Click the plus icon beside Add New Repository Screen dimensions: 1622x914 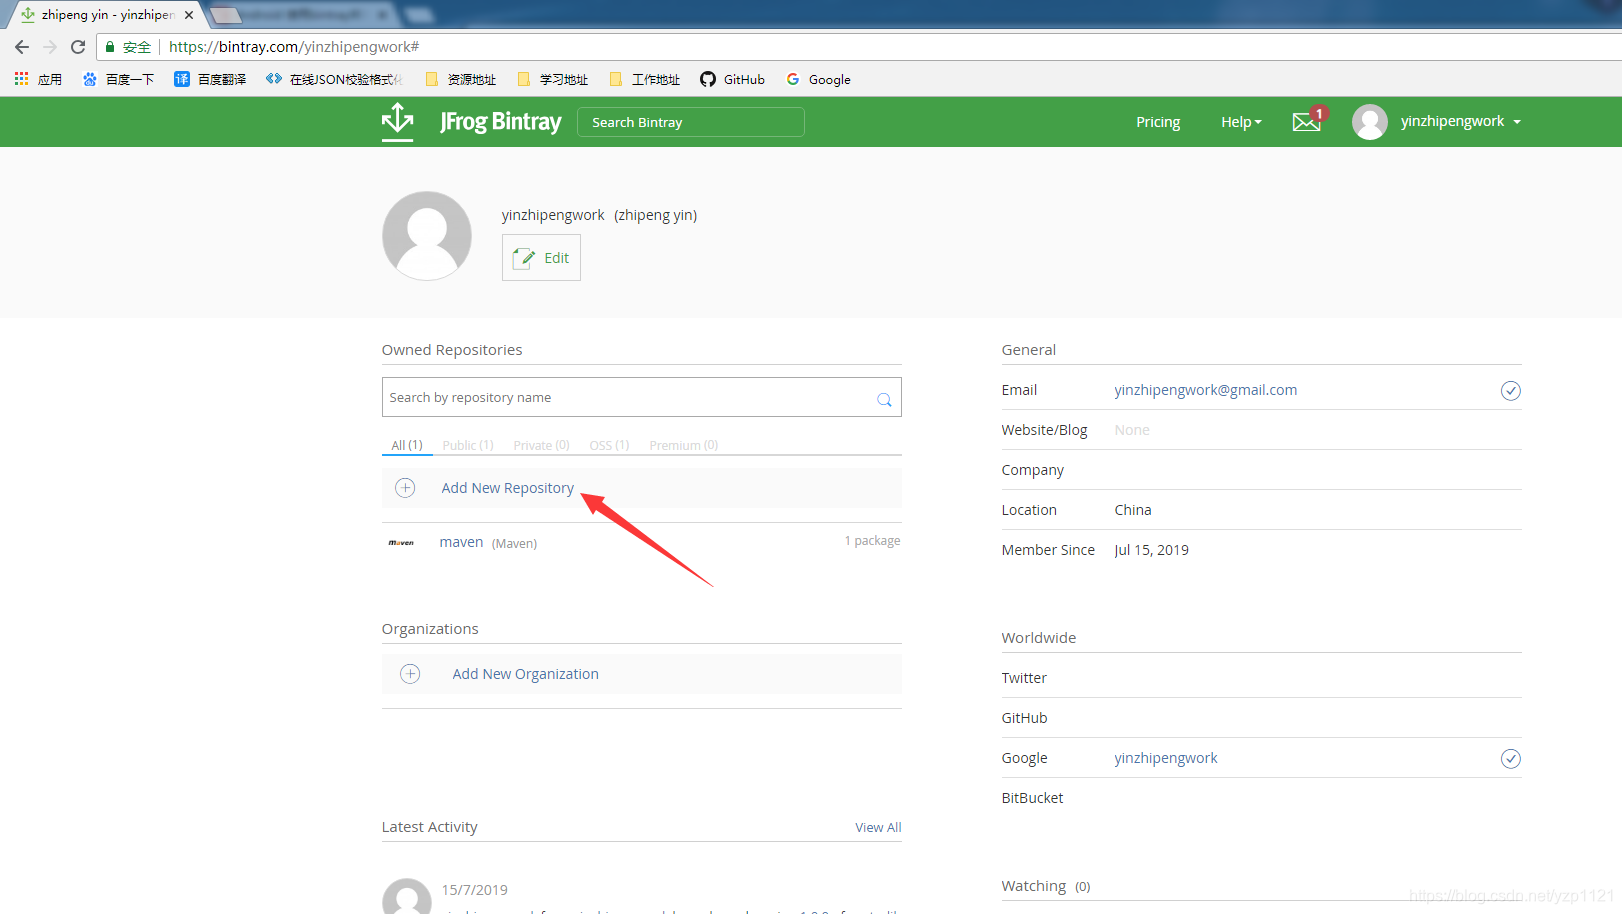tap(405, 488)
